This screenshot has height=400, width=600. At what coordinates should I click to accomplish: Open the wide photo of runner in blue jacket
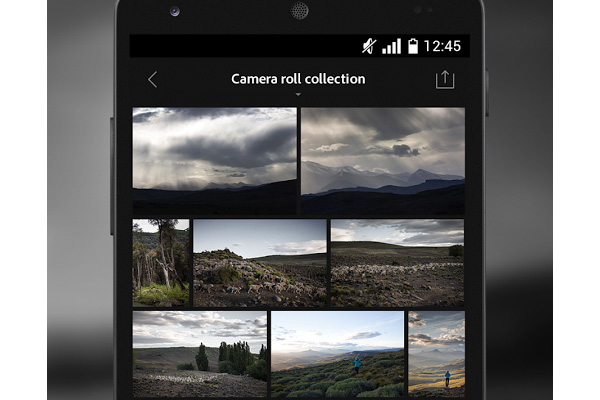tap(338, 354)
